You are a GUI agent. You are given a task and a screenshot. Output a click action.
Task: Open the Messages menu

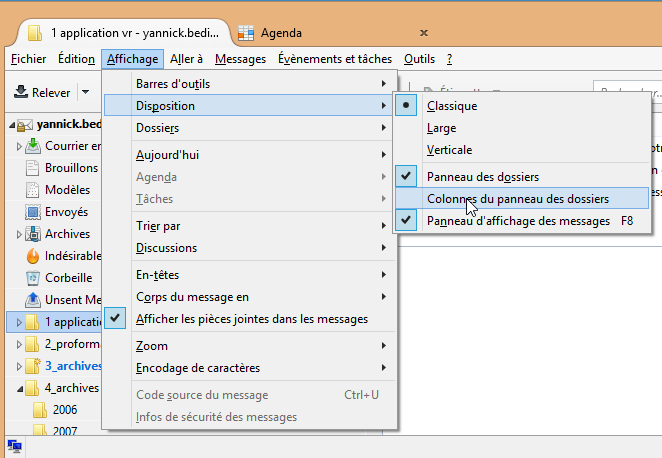pyautogui.click(x=240, y=59)
